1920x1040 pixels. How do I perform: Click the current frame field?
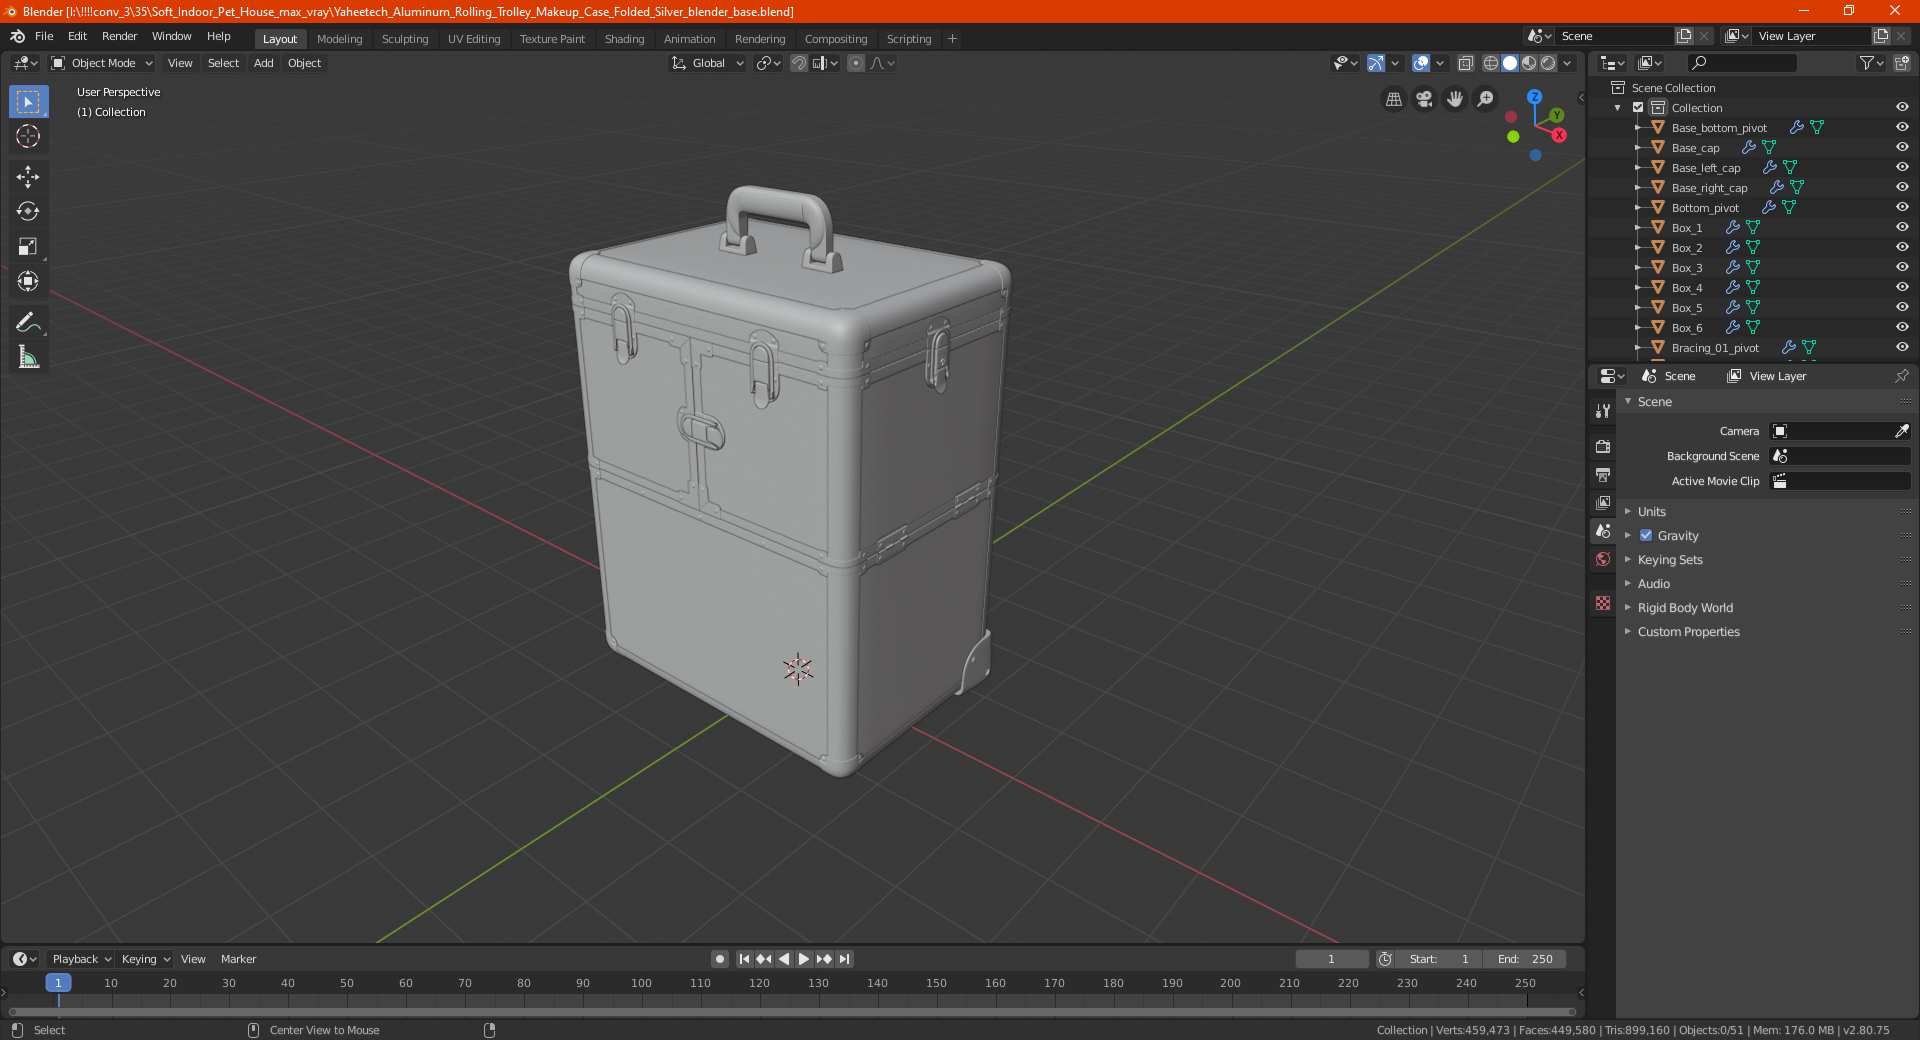(1331, 959)
